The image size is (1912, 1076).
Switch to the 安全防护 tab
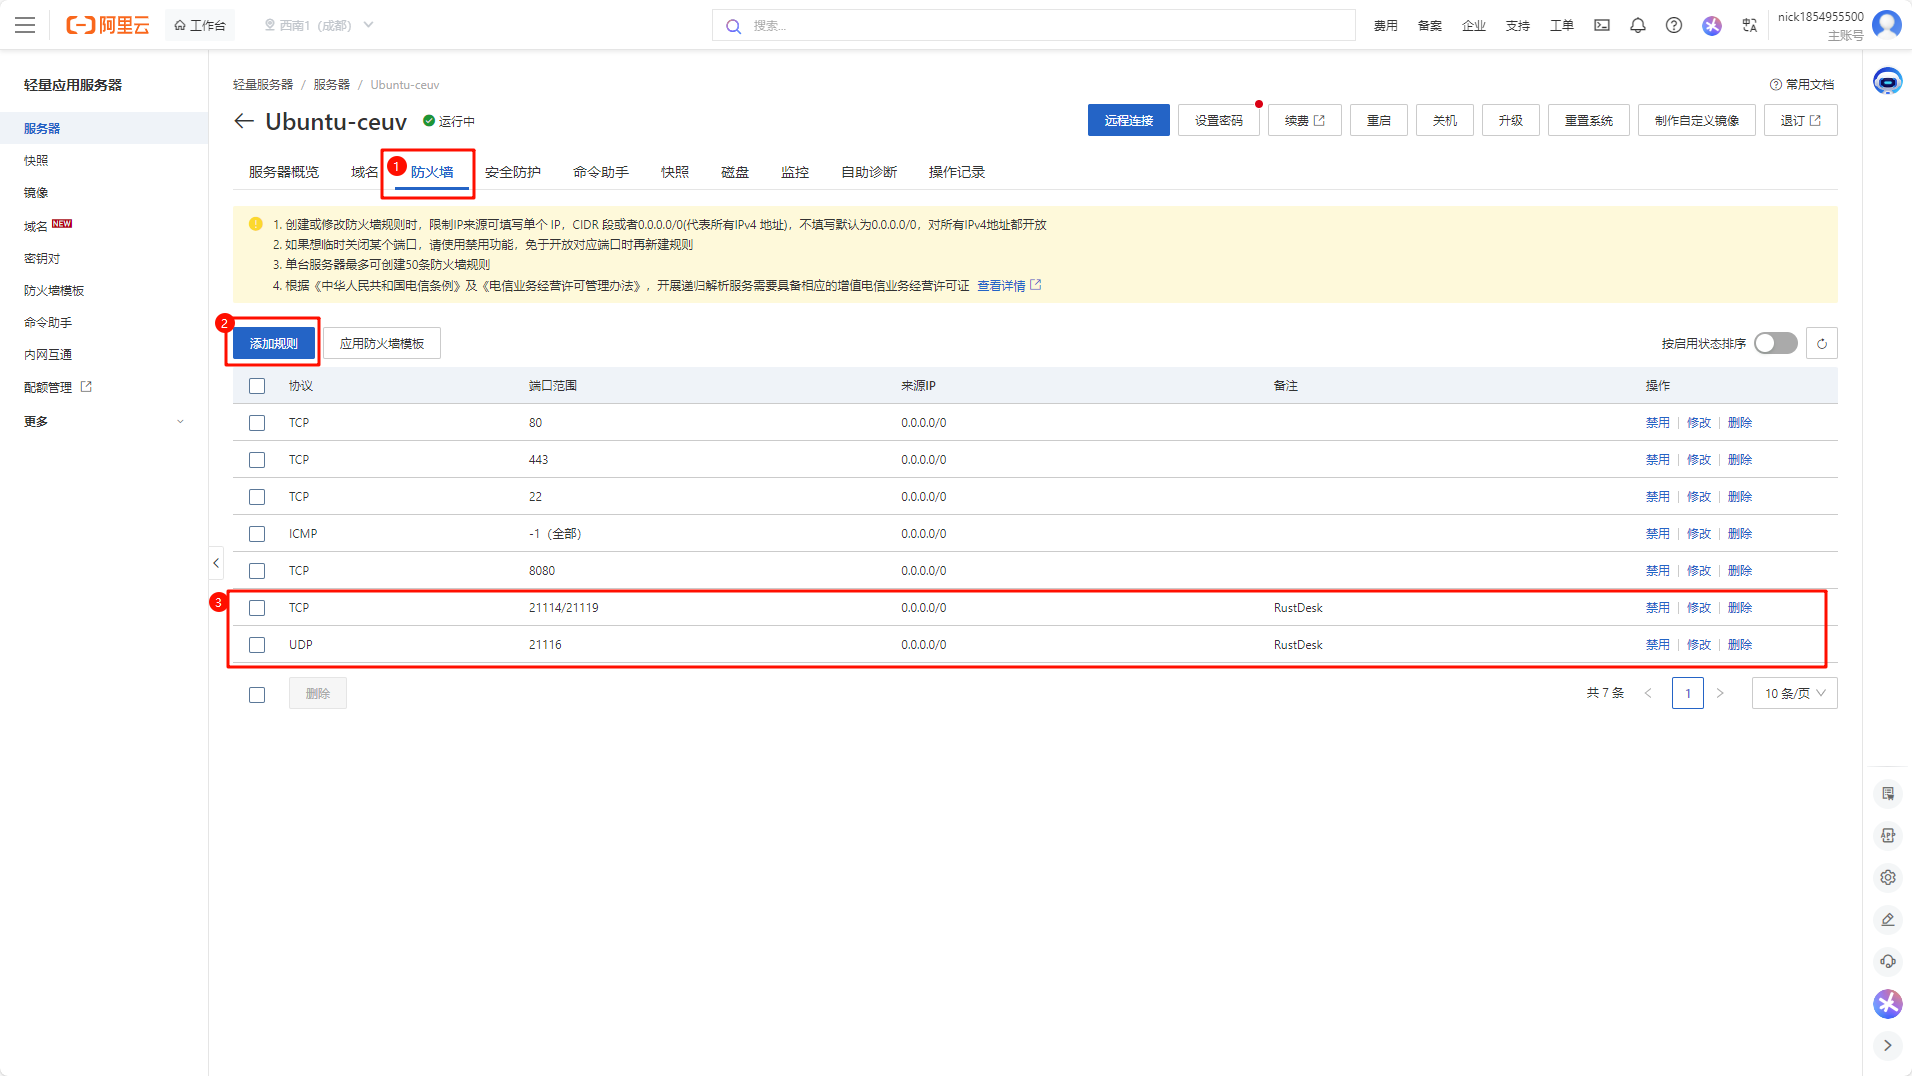[x=512, y=172]
